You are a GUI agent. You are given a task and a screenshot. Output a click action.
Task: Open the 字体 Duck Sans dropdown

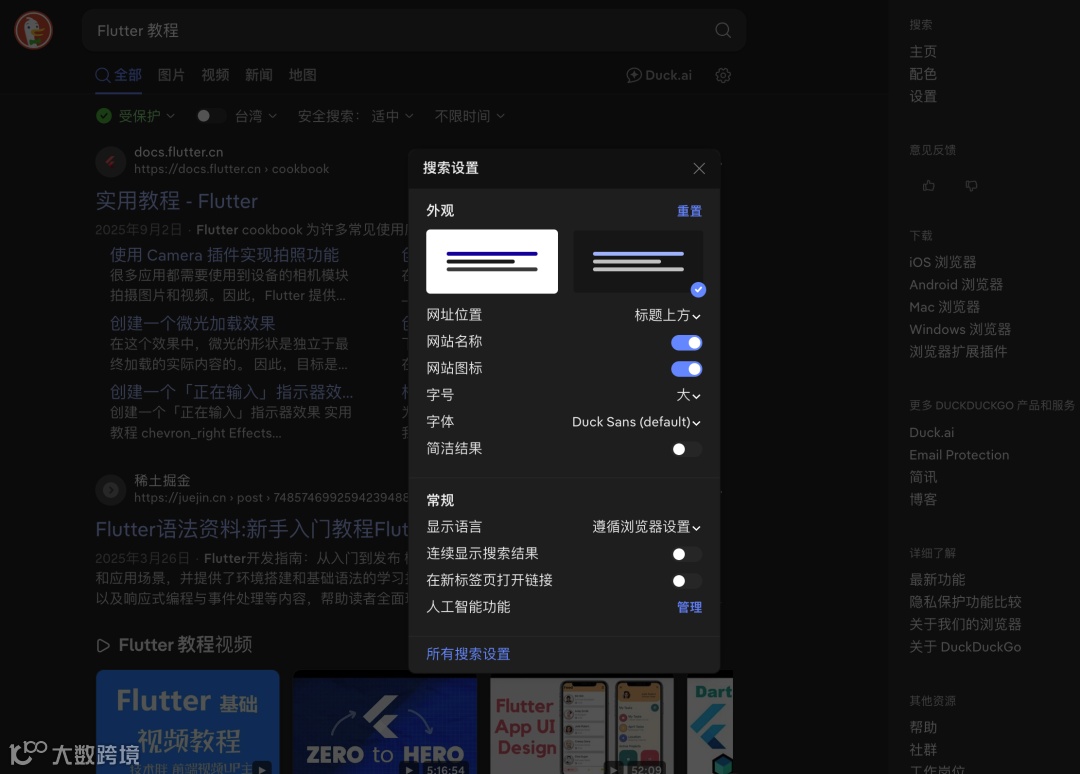[x=636, y=422]
